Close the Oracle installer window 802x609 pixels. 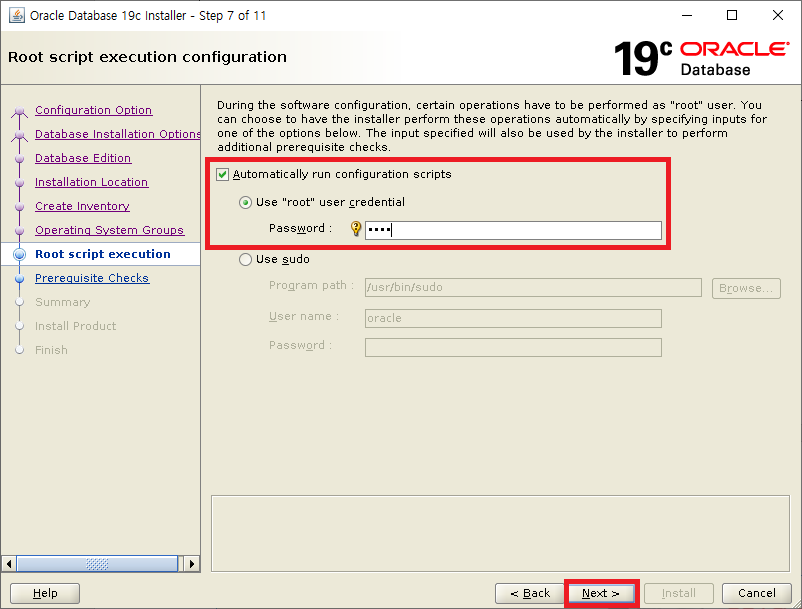click(x=777, y=15)
